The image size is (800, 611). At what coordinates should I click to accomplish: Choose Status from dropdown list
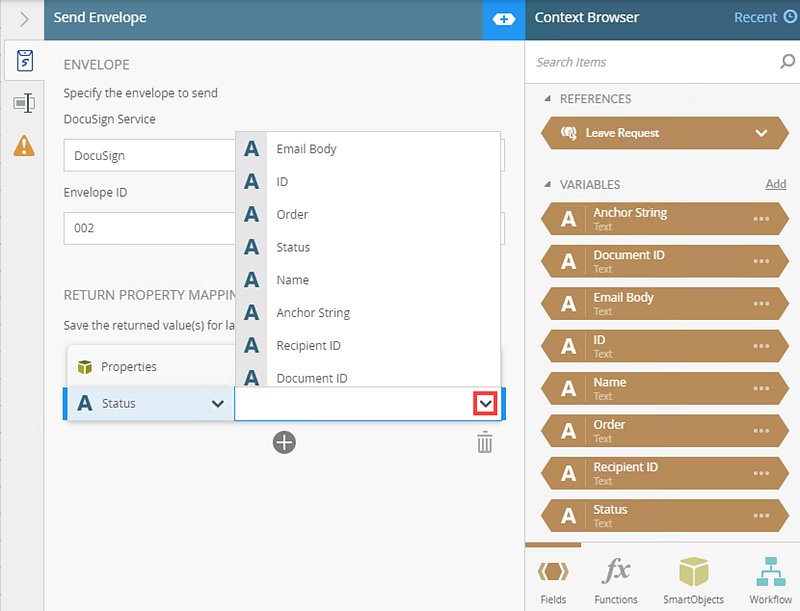(368, 247)
